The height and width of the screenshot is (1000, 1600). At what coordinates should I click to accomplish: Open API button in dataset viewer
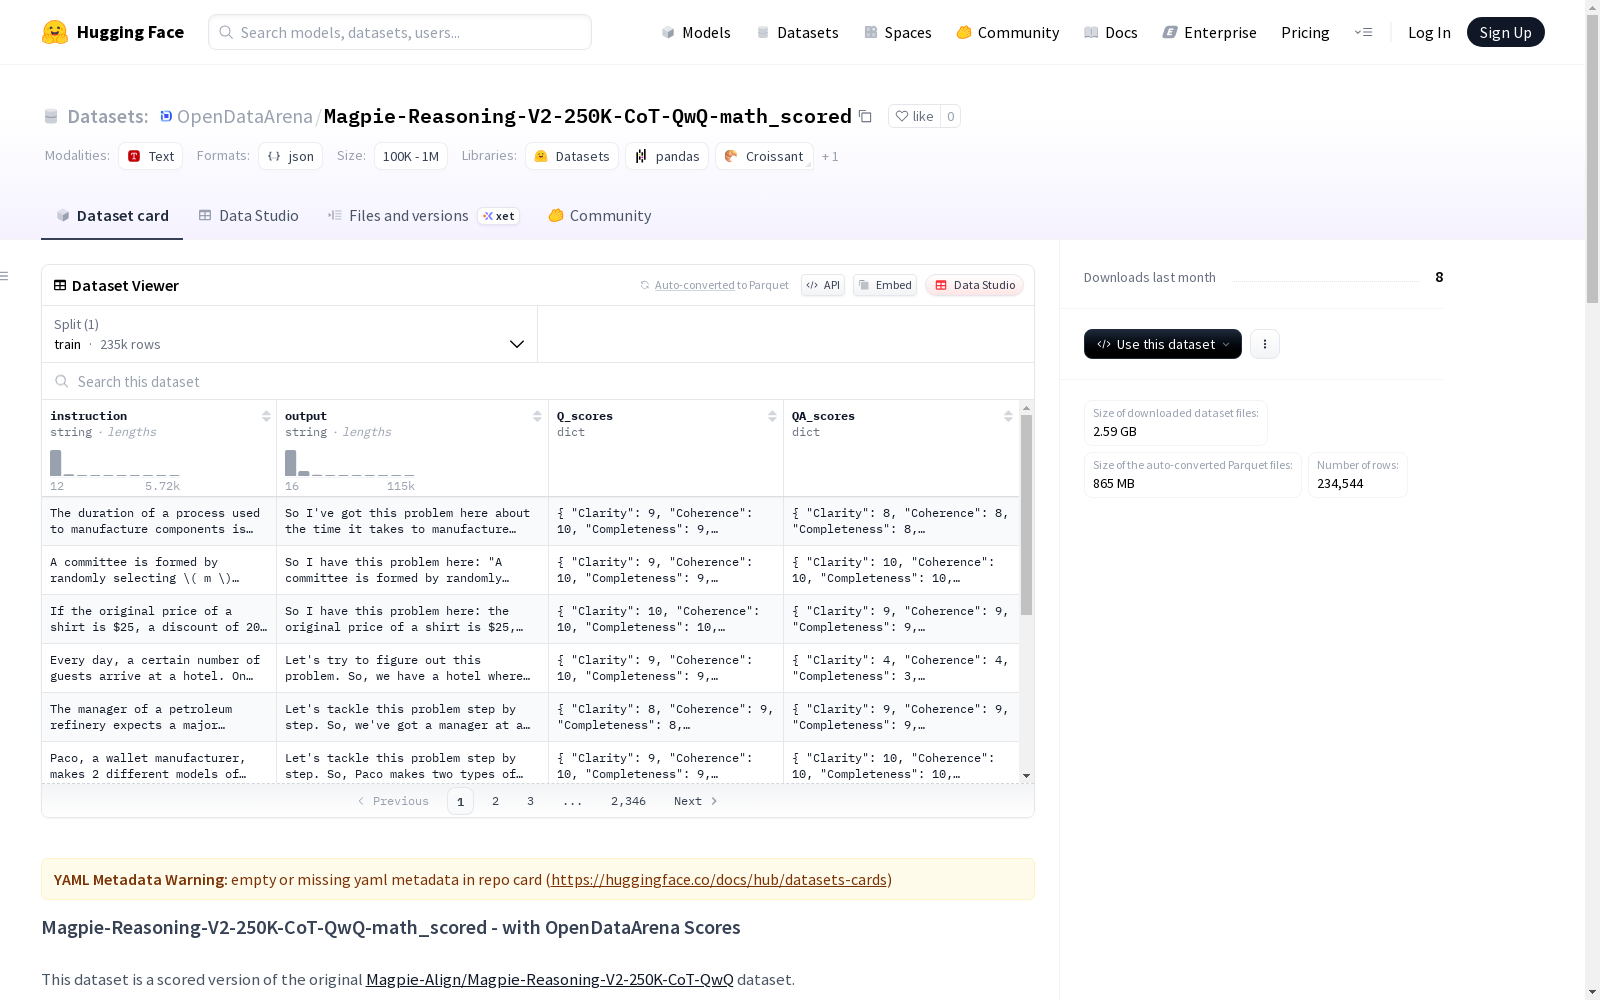tap(823, 285)
